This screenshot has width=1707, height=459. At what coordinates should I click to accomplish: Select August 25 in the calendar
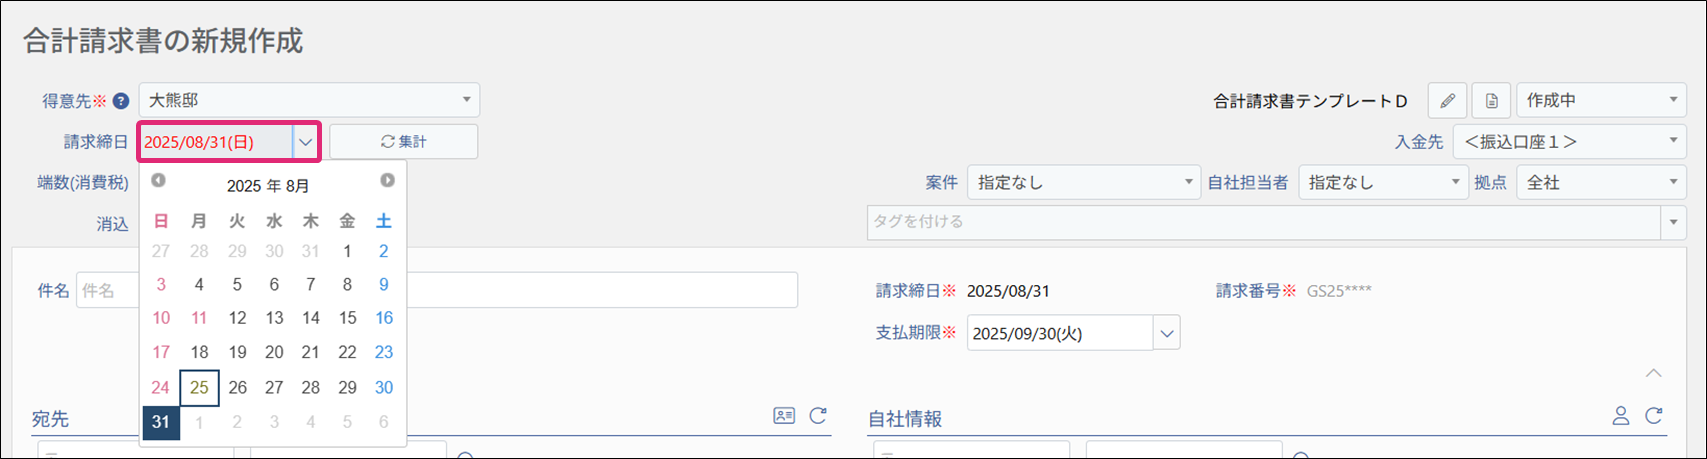[199, 388]
